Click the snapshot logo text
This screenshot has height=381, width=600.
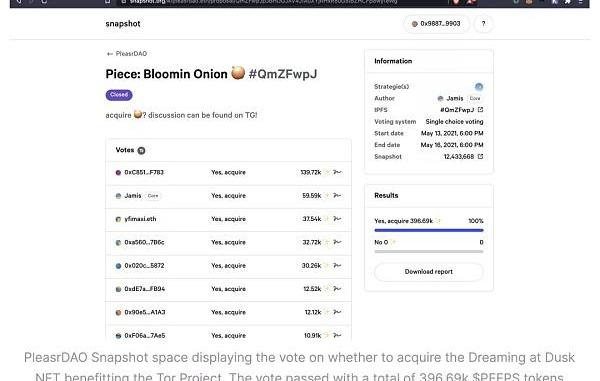point(123,24)
